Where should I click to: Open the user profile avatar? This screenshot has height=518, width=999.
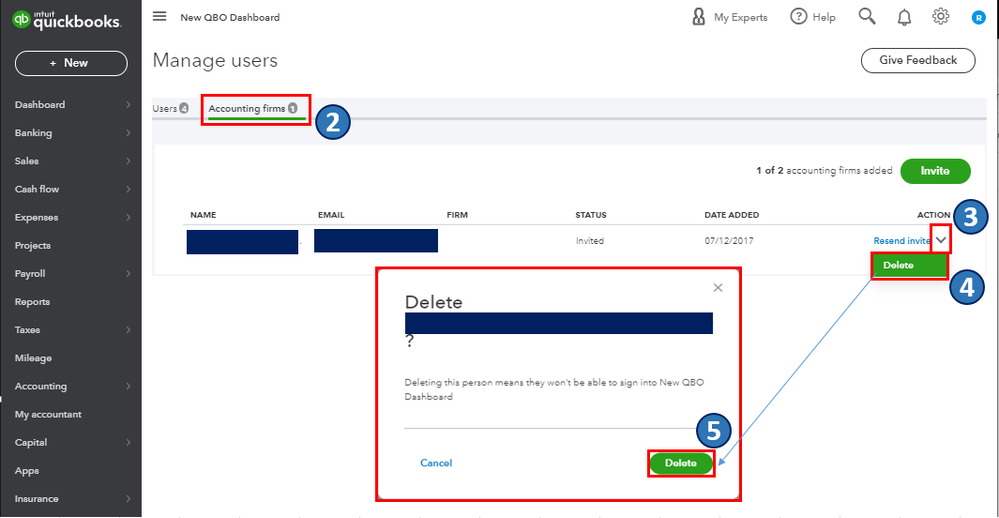(x=978, y=18)
